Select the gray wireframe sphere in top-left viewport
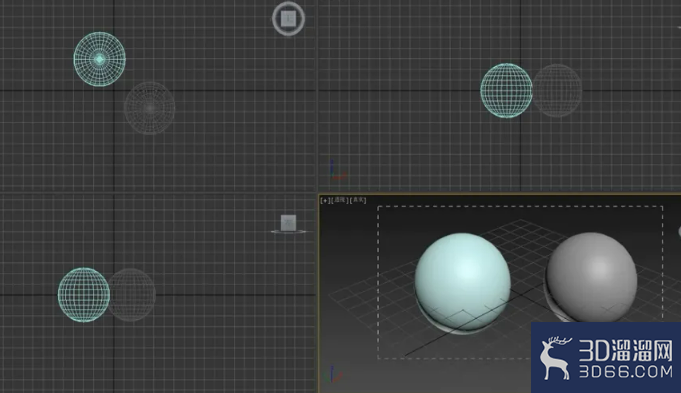The width and height of the screenshot is (681, 393). [x=150, y=108]
